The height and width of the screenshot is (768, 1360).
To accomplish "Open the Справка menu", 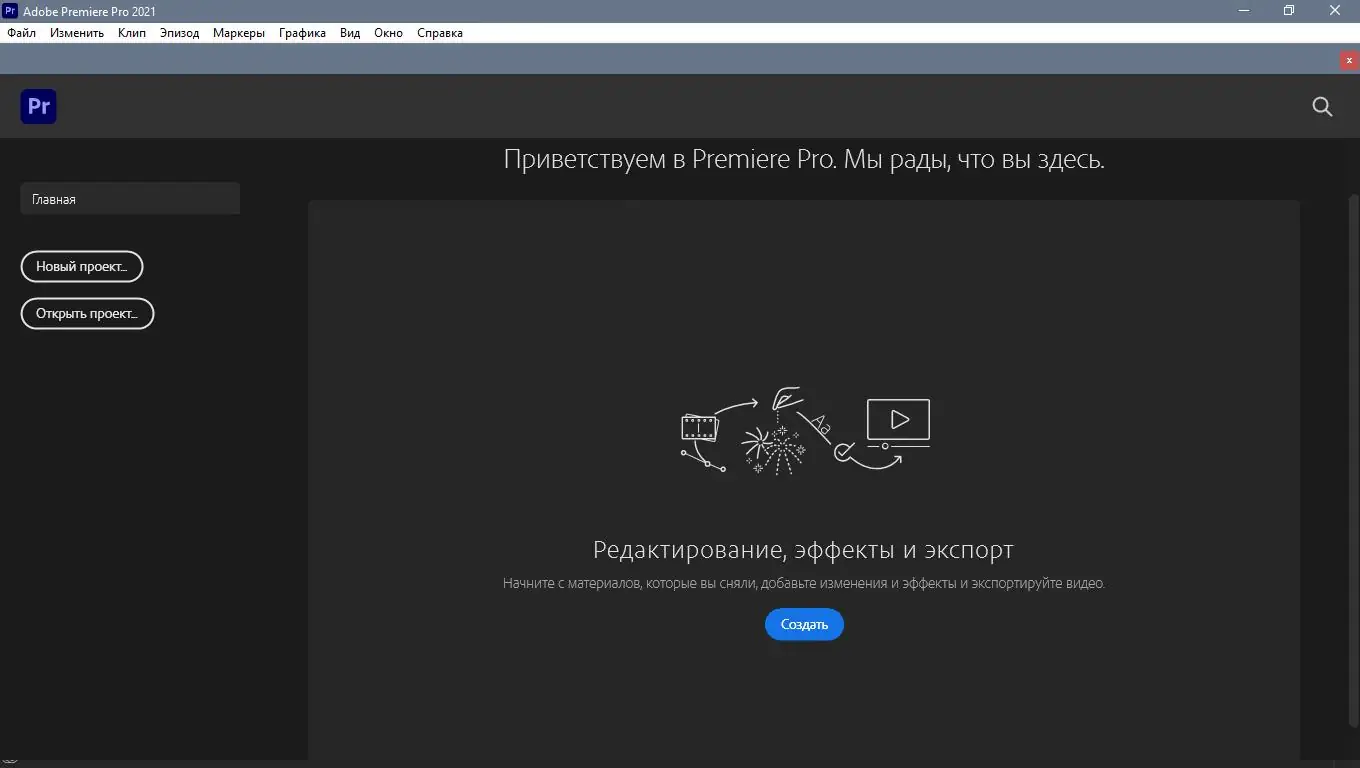I will click(439, 32).
